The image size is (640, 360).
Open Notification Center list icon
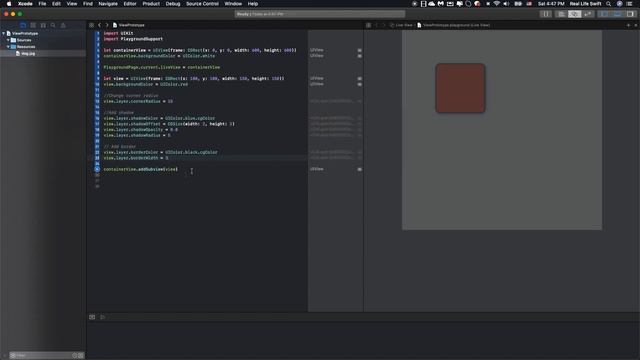(x=629, y=4)
